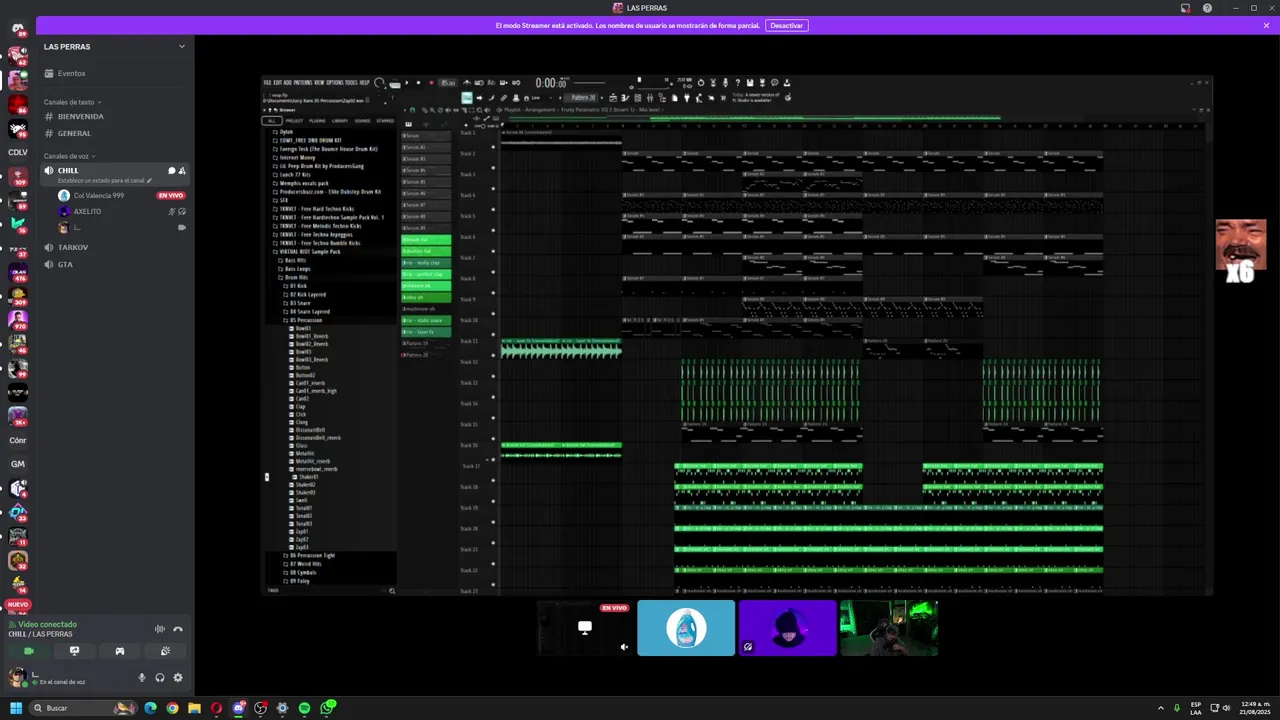The height and width of the screenshot is (720, 1280).
Task: Invite people to the CHILL voice channel
Action: (182, 171)
